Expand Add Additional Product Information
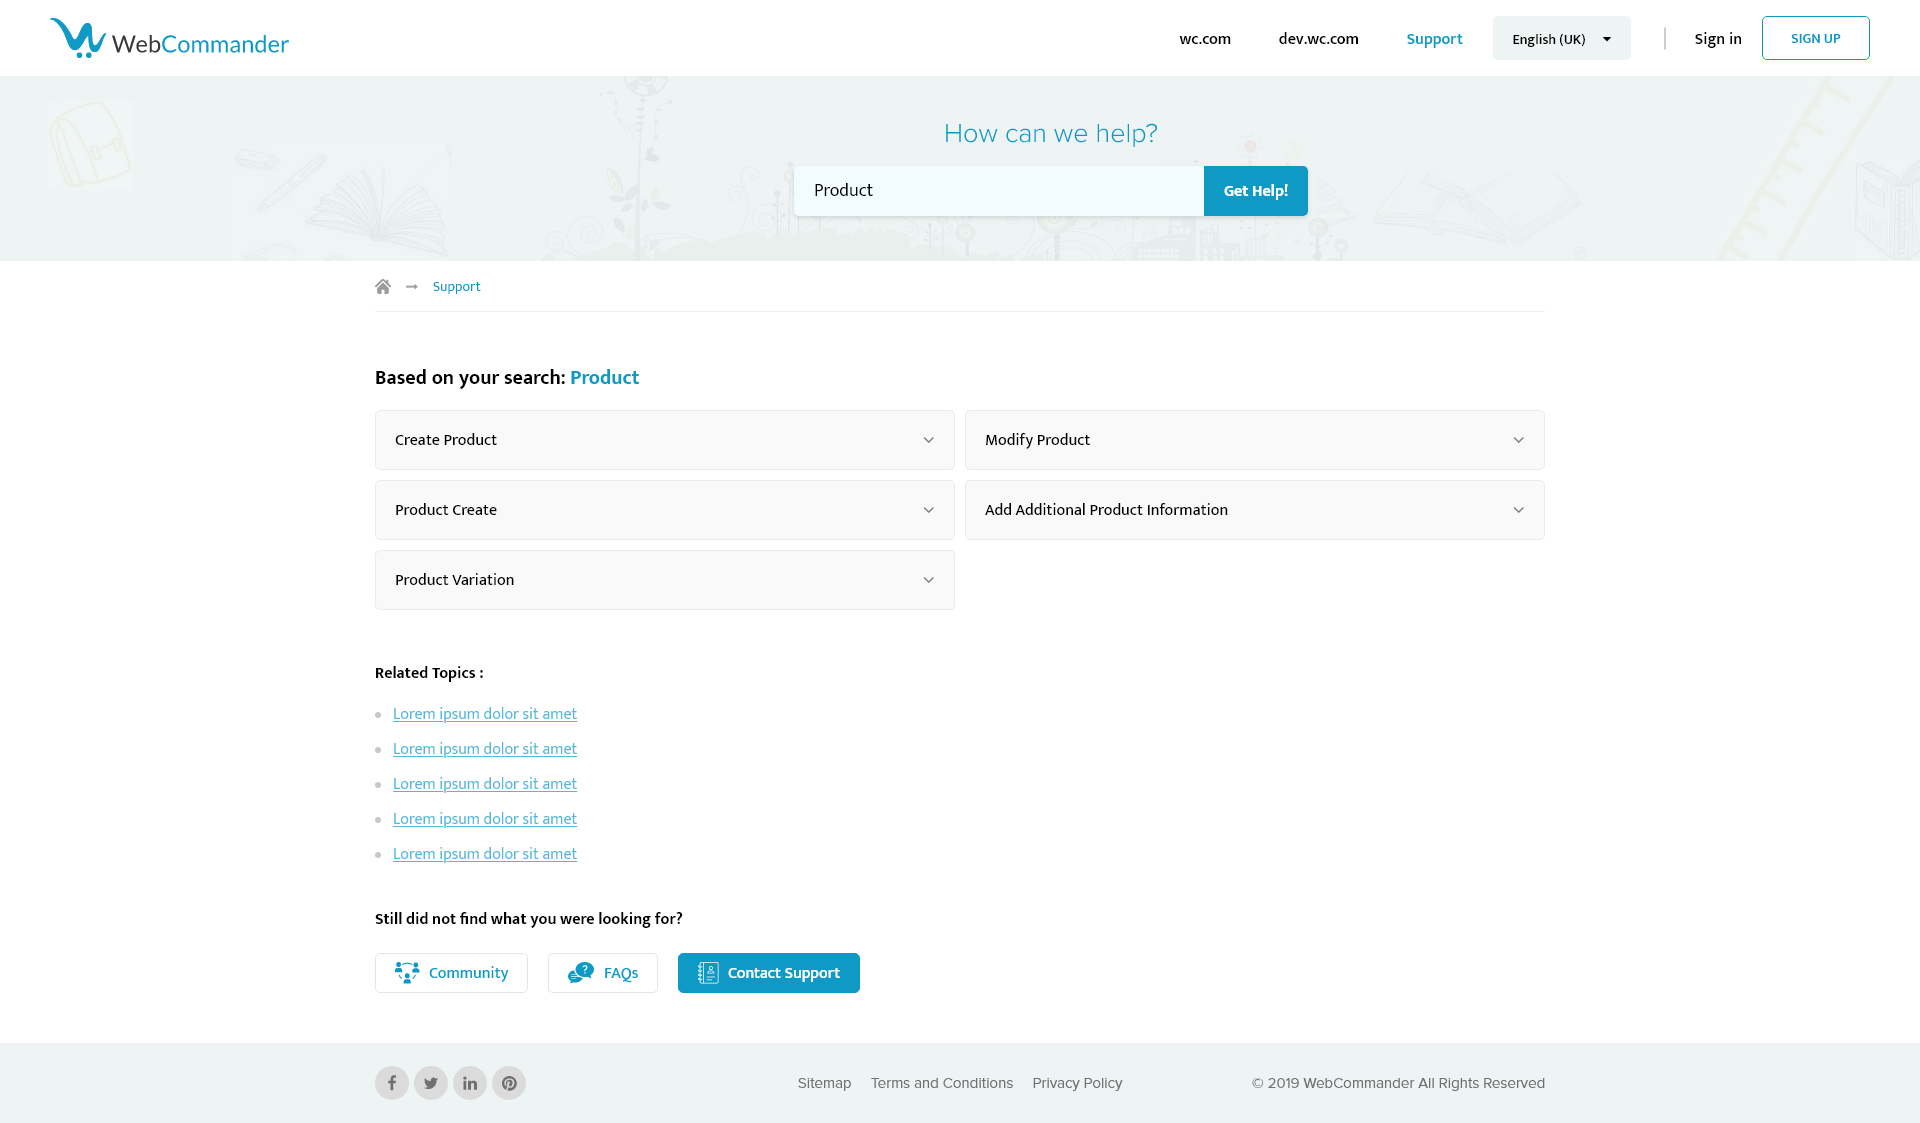 [1254, 510]
